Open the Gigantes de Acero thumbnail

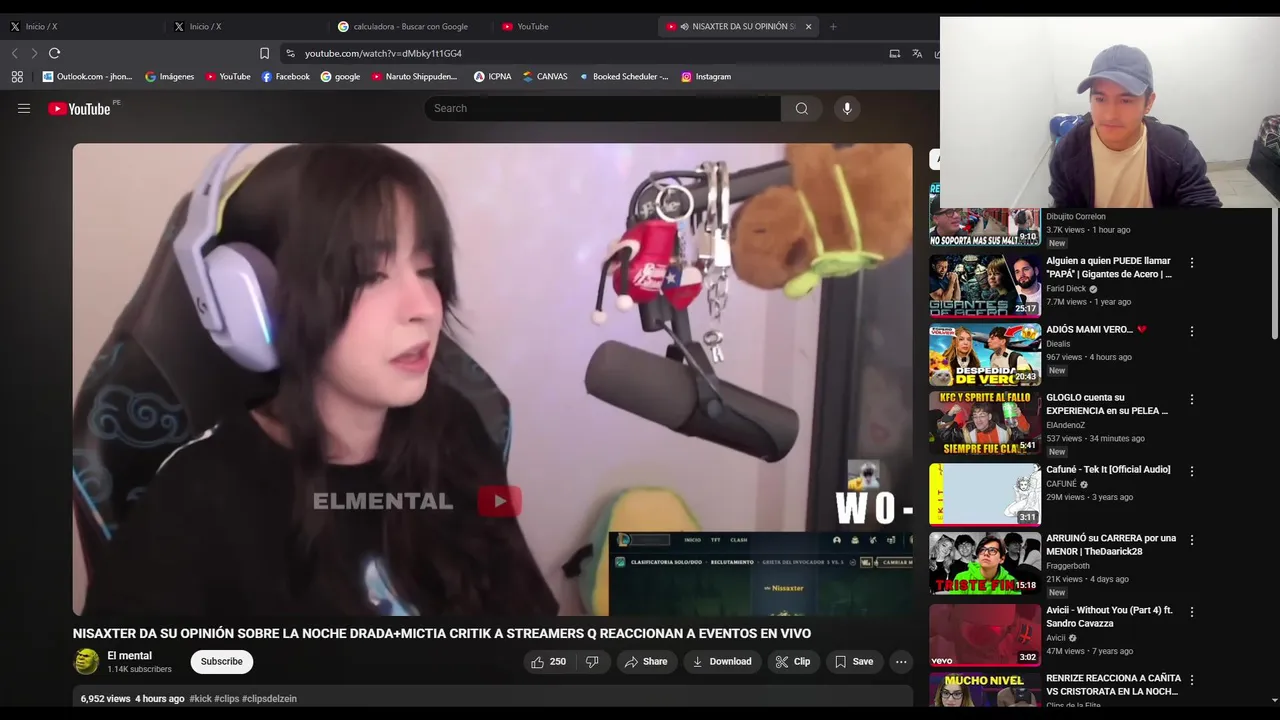[985, 286]
